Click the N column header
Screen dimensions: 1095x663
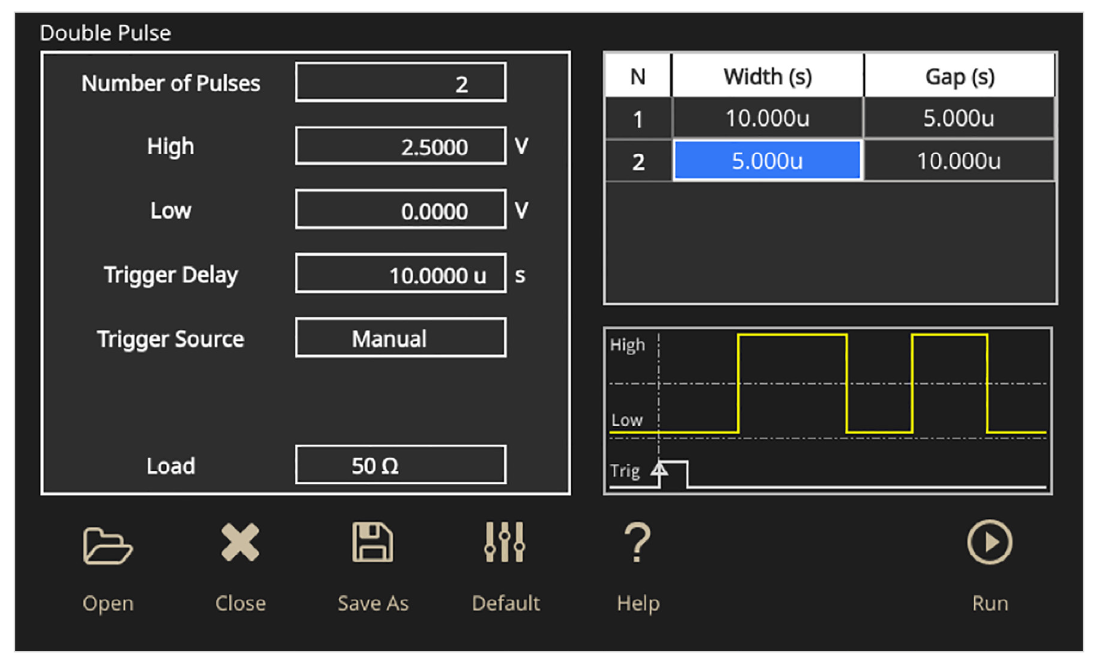(638, 75)
